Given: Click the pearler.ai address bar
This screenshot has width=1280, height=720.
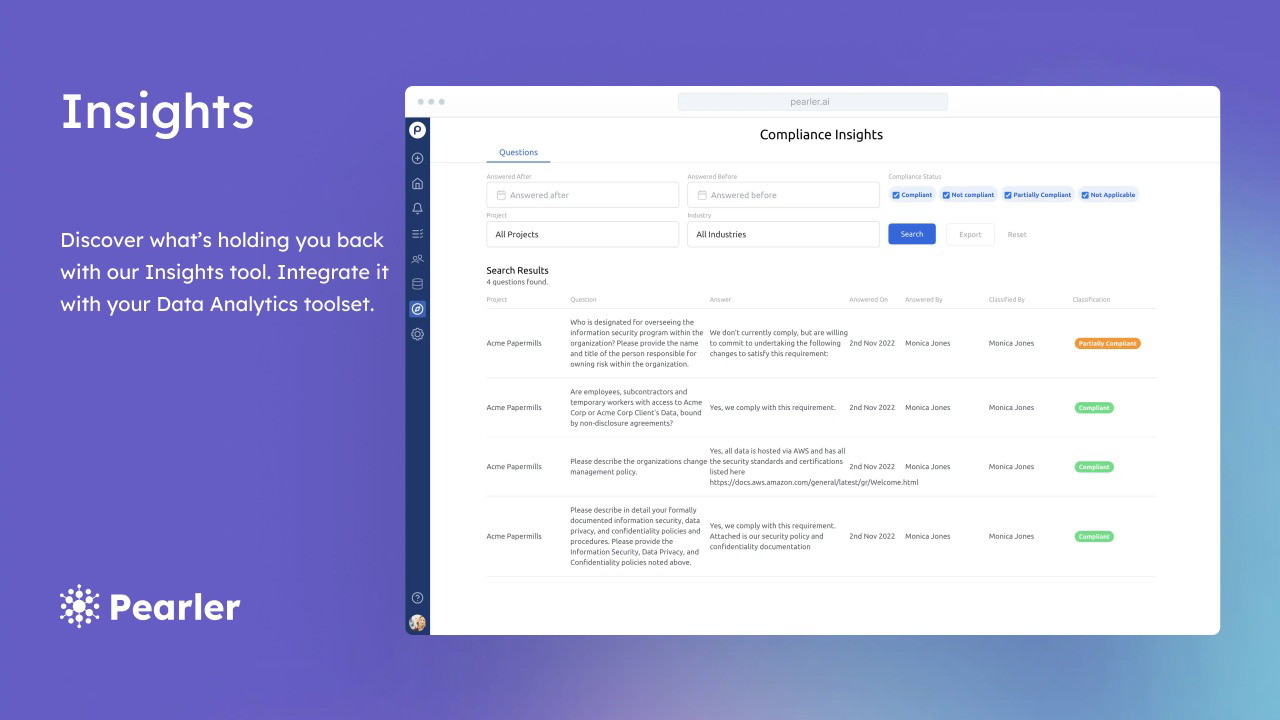Looking at the screenshot, I should 812,101.
